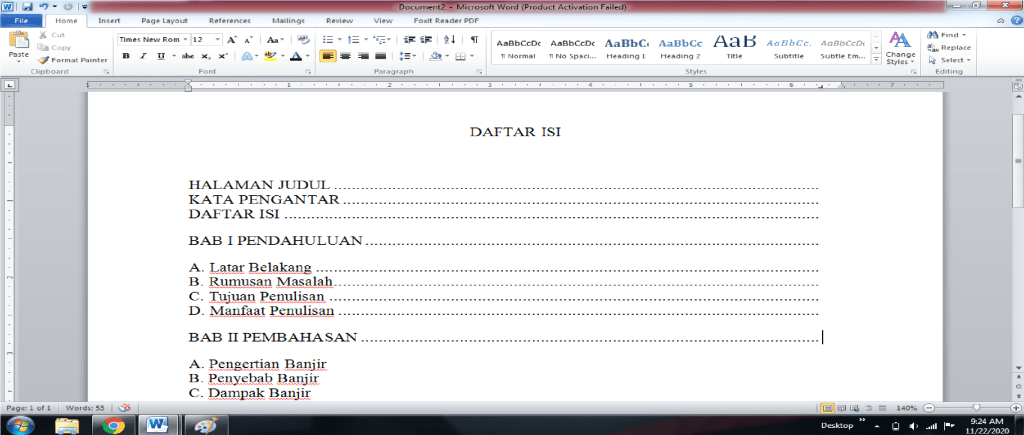The image size is (1024, 435).
Task: Click the Replace button in Editing
Action: click(949, 47)
